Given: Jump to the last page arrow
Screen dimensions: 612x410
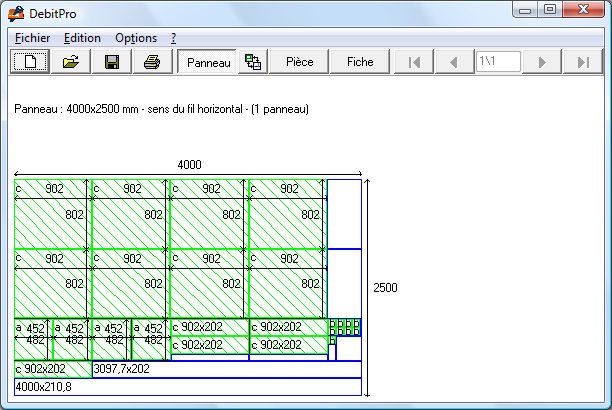Looking at the screenshot, I should (x=583, y=62).
